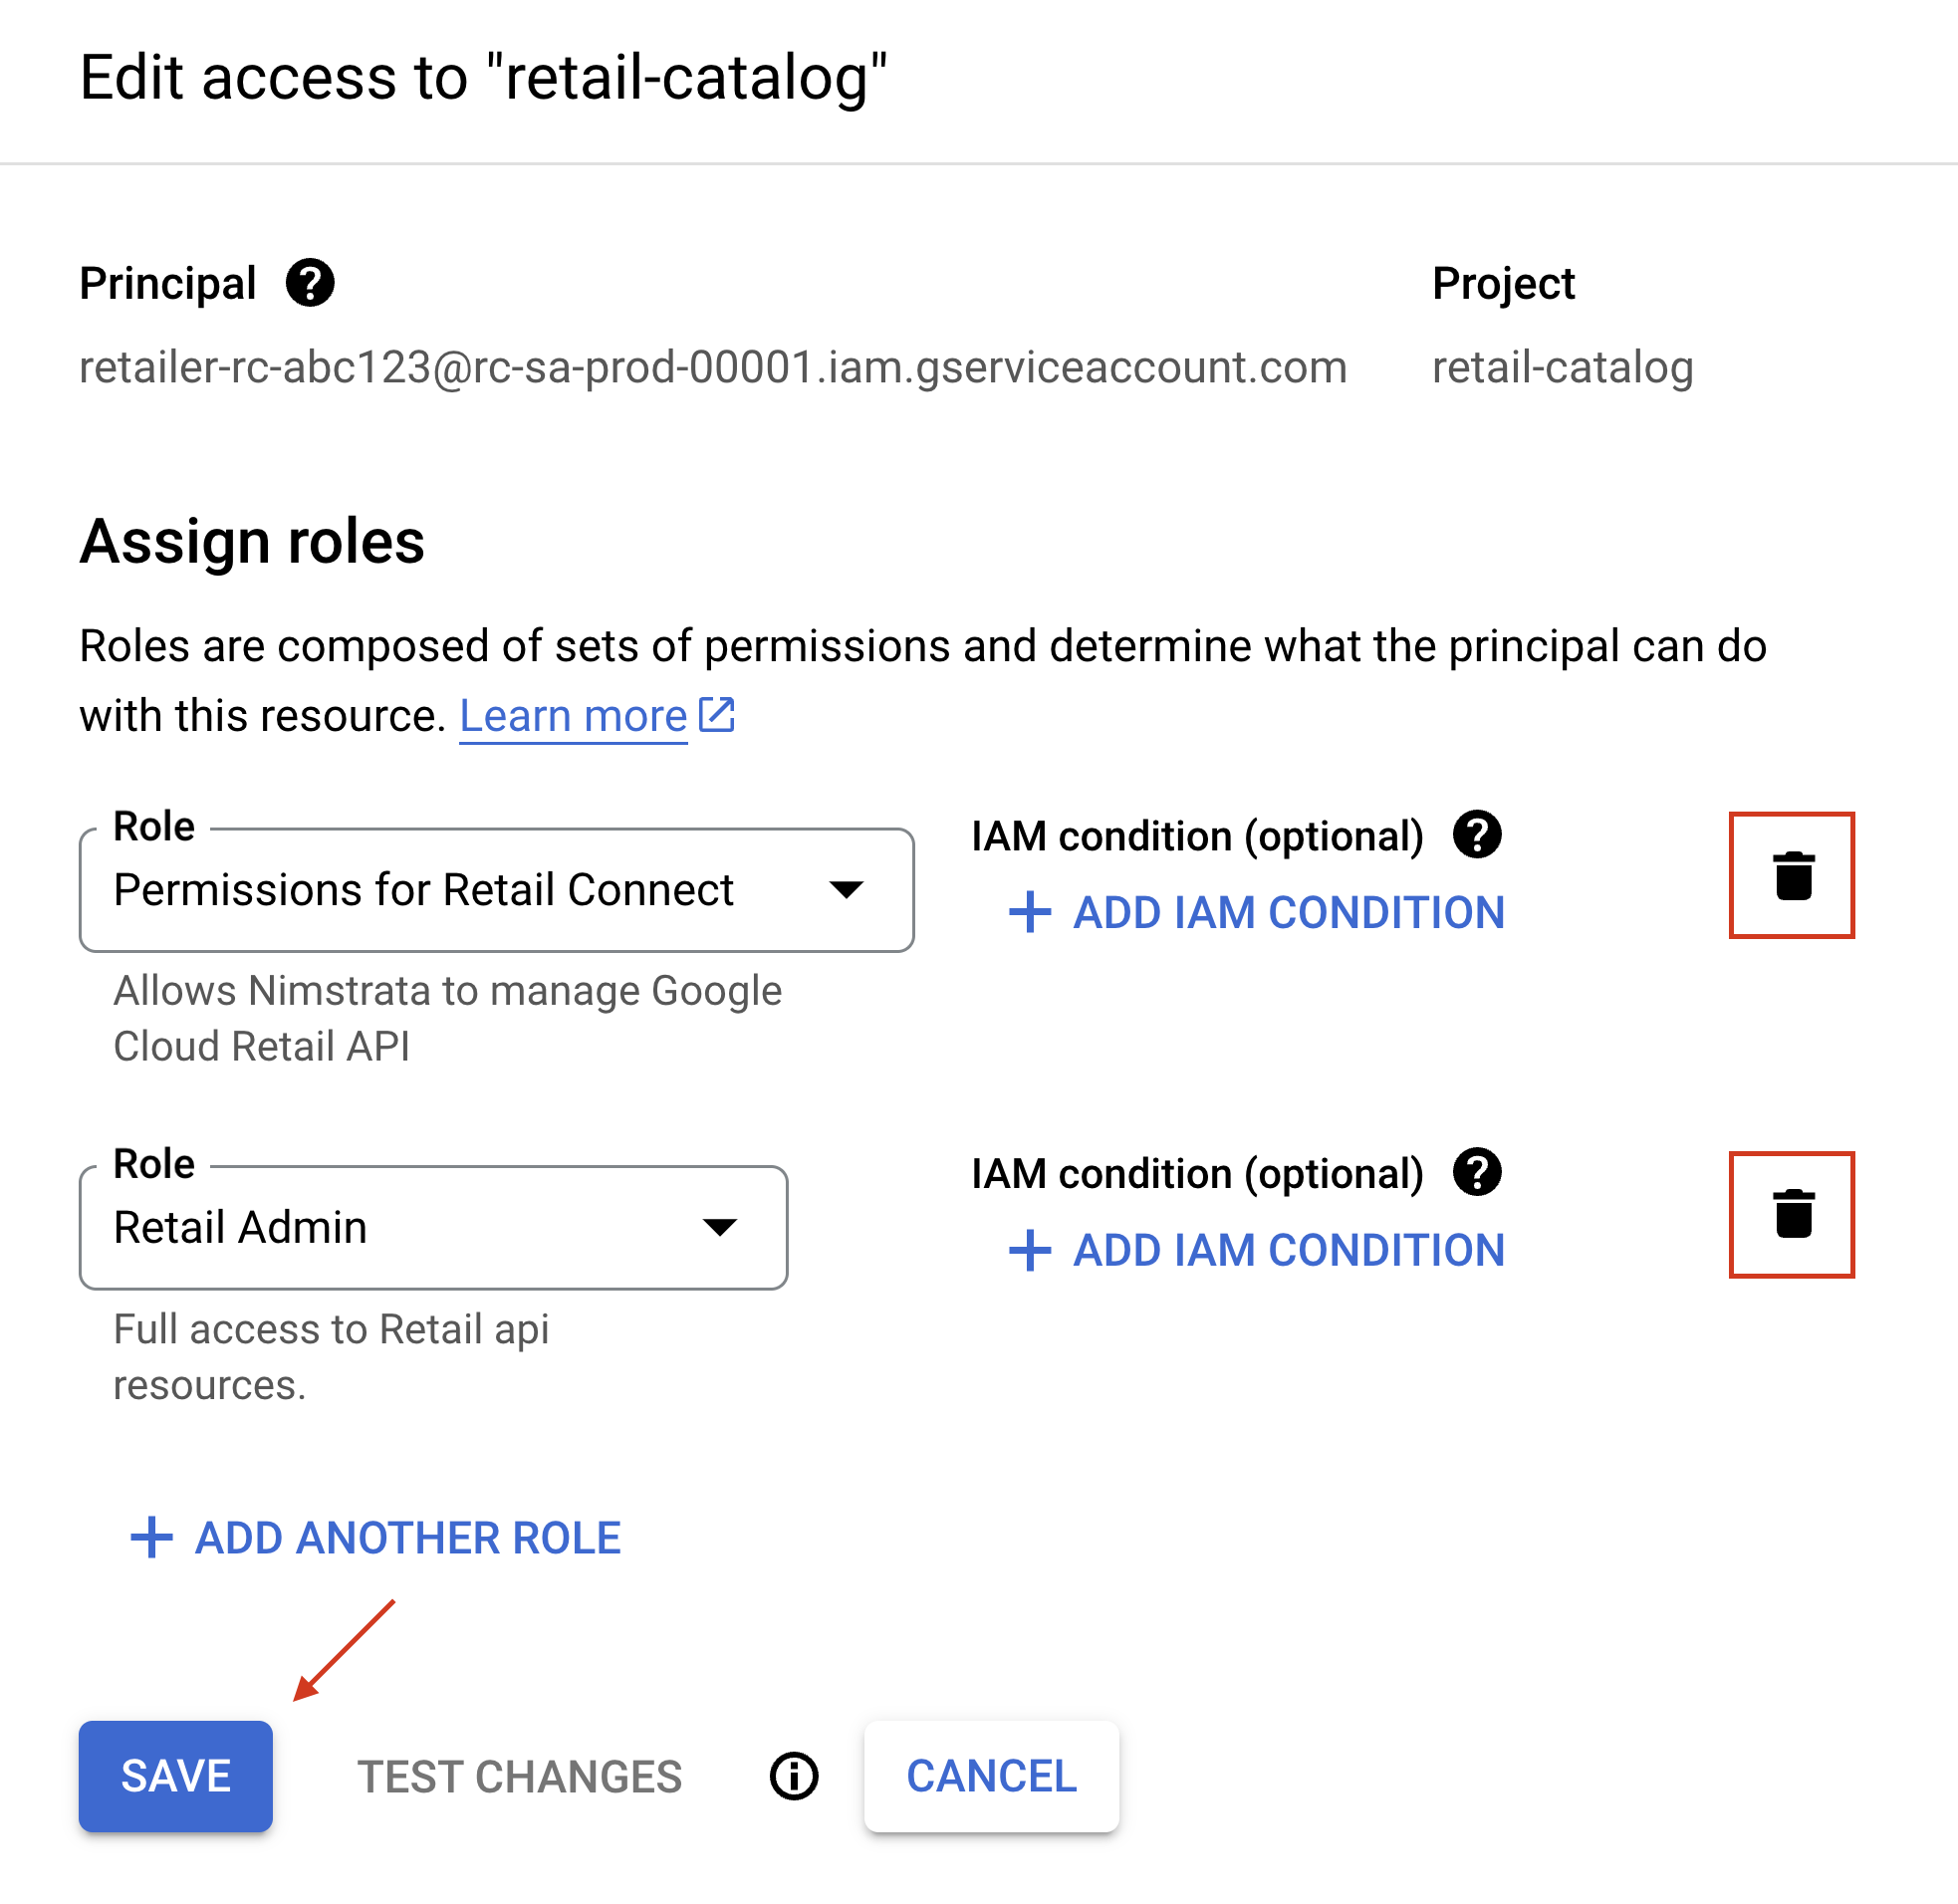Screen dimensions: 1958x1904
Task: Delete the Retail Admin role
Action: pos(1791,1213)
